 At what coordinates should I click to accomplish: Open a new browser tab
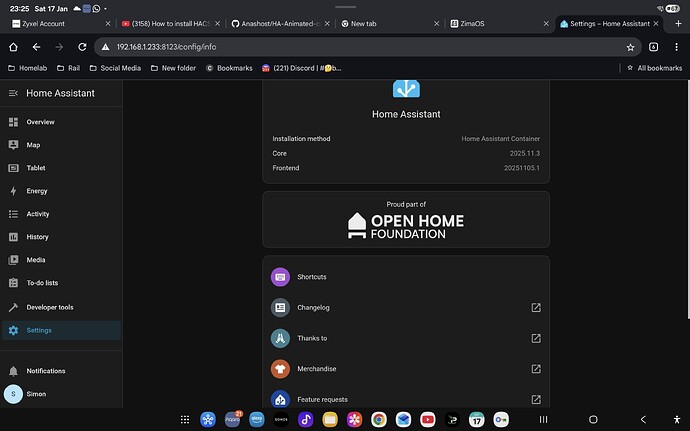click(x=678, y=24)
